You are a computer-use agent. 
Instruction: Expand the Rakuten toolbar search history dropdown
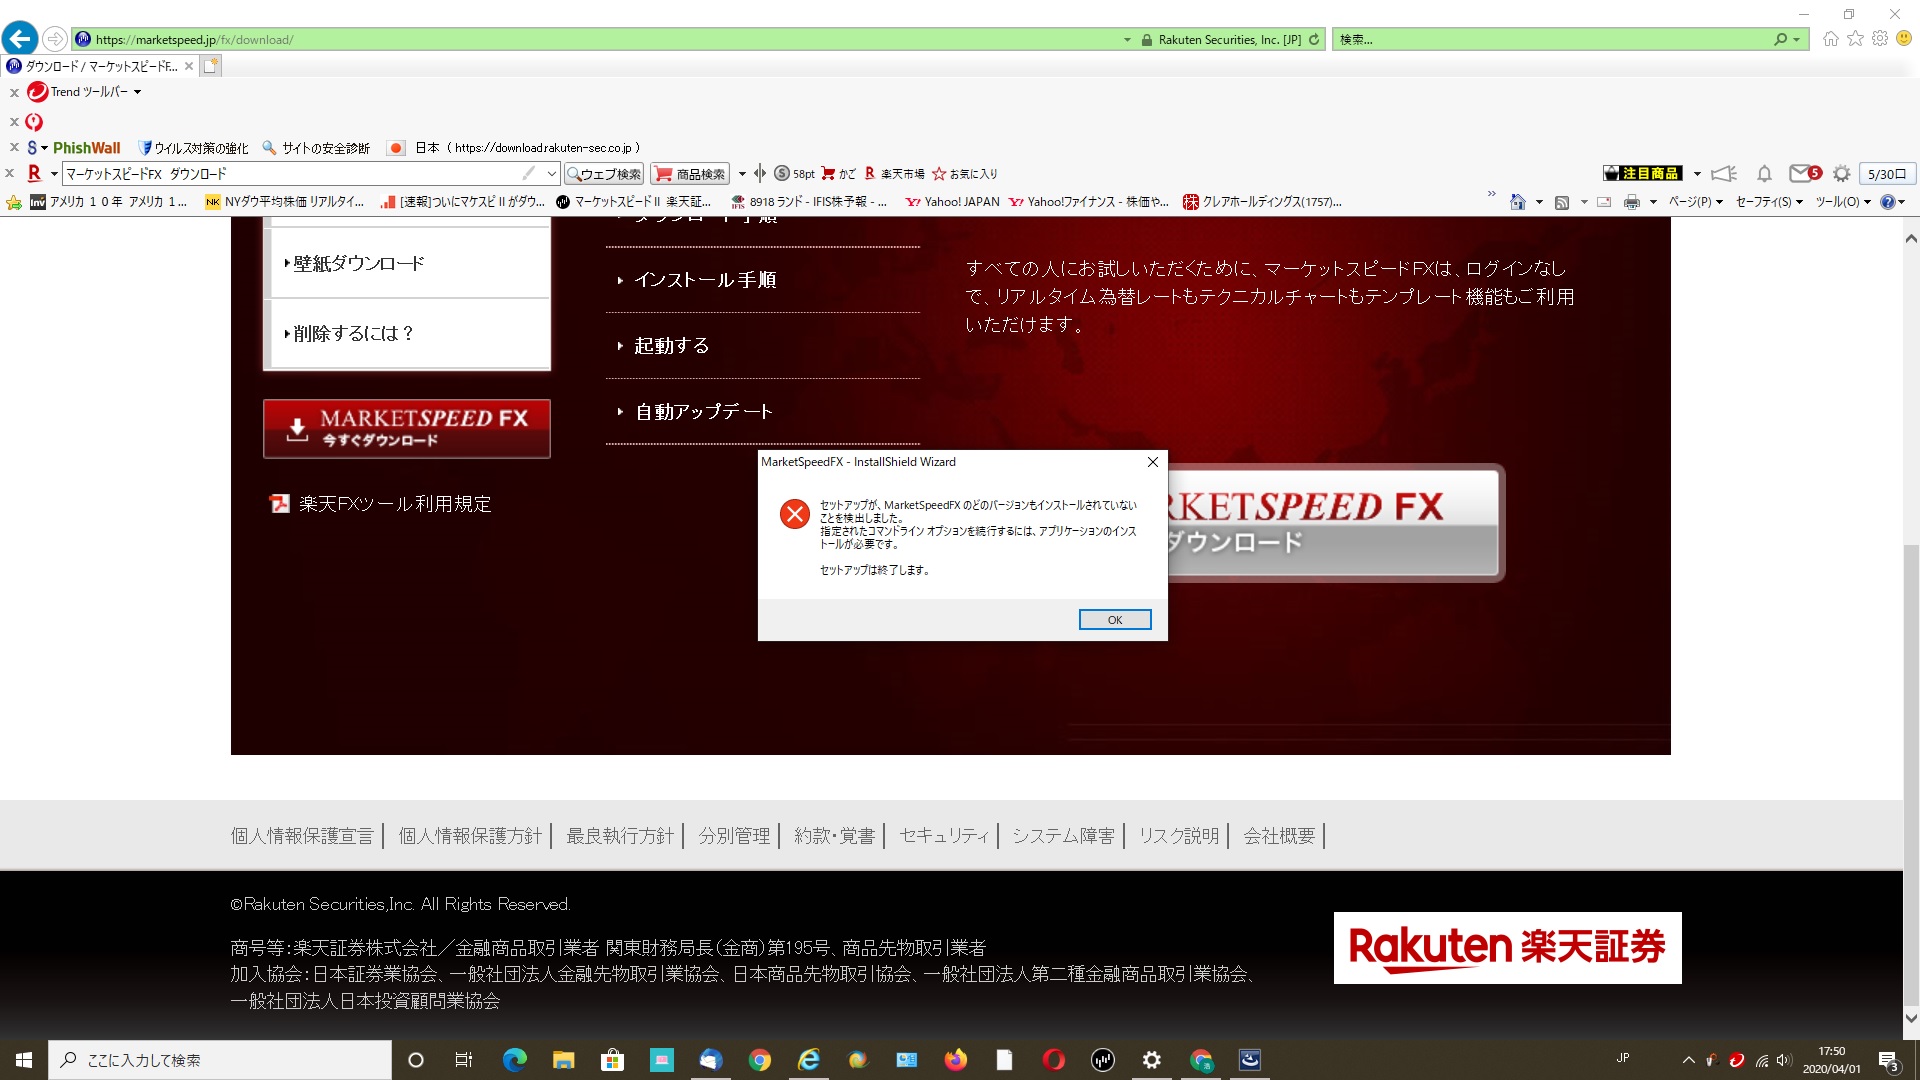tap(551, 174)
